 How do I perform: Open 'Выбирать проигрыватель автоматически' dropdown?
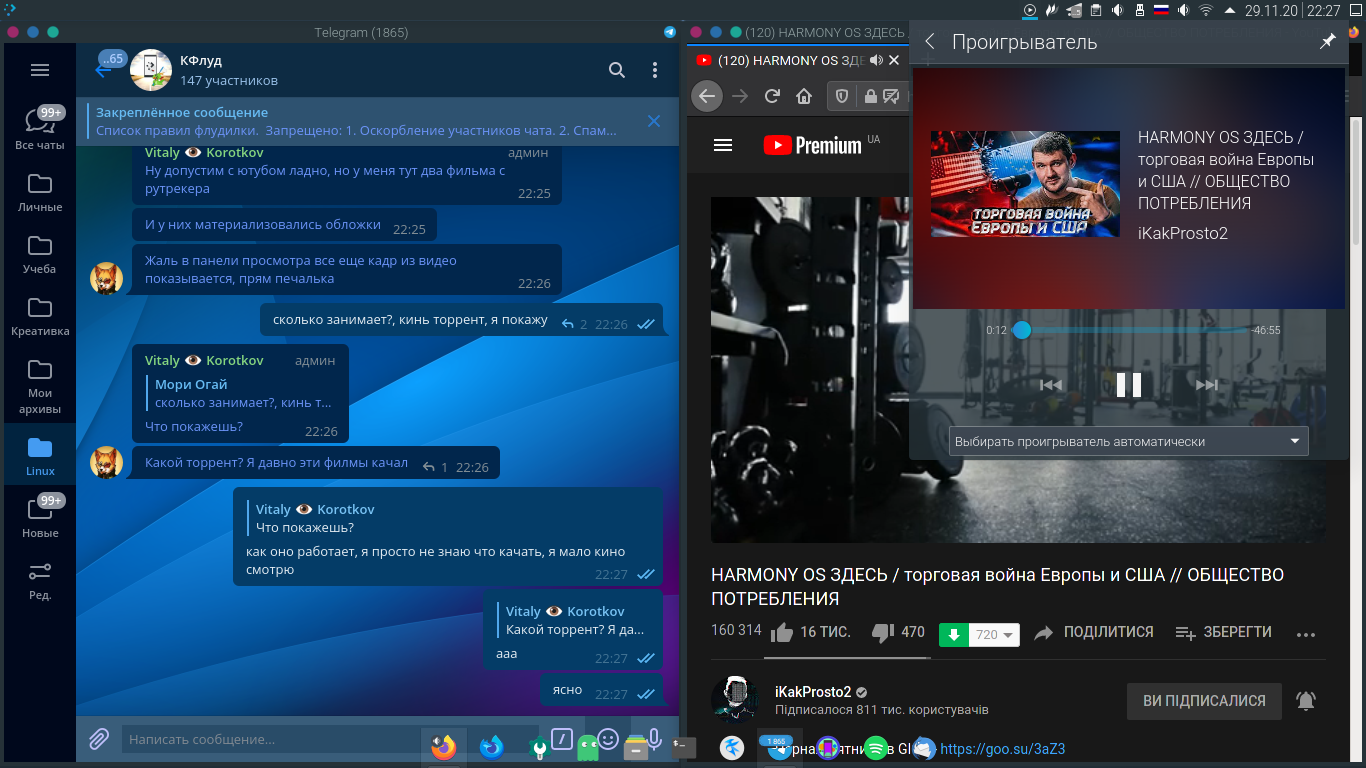coord(1128,441)
